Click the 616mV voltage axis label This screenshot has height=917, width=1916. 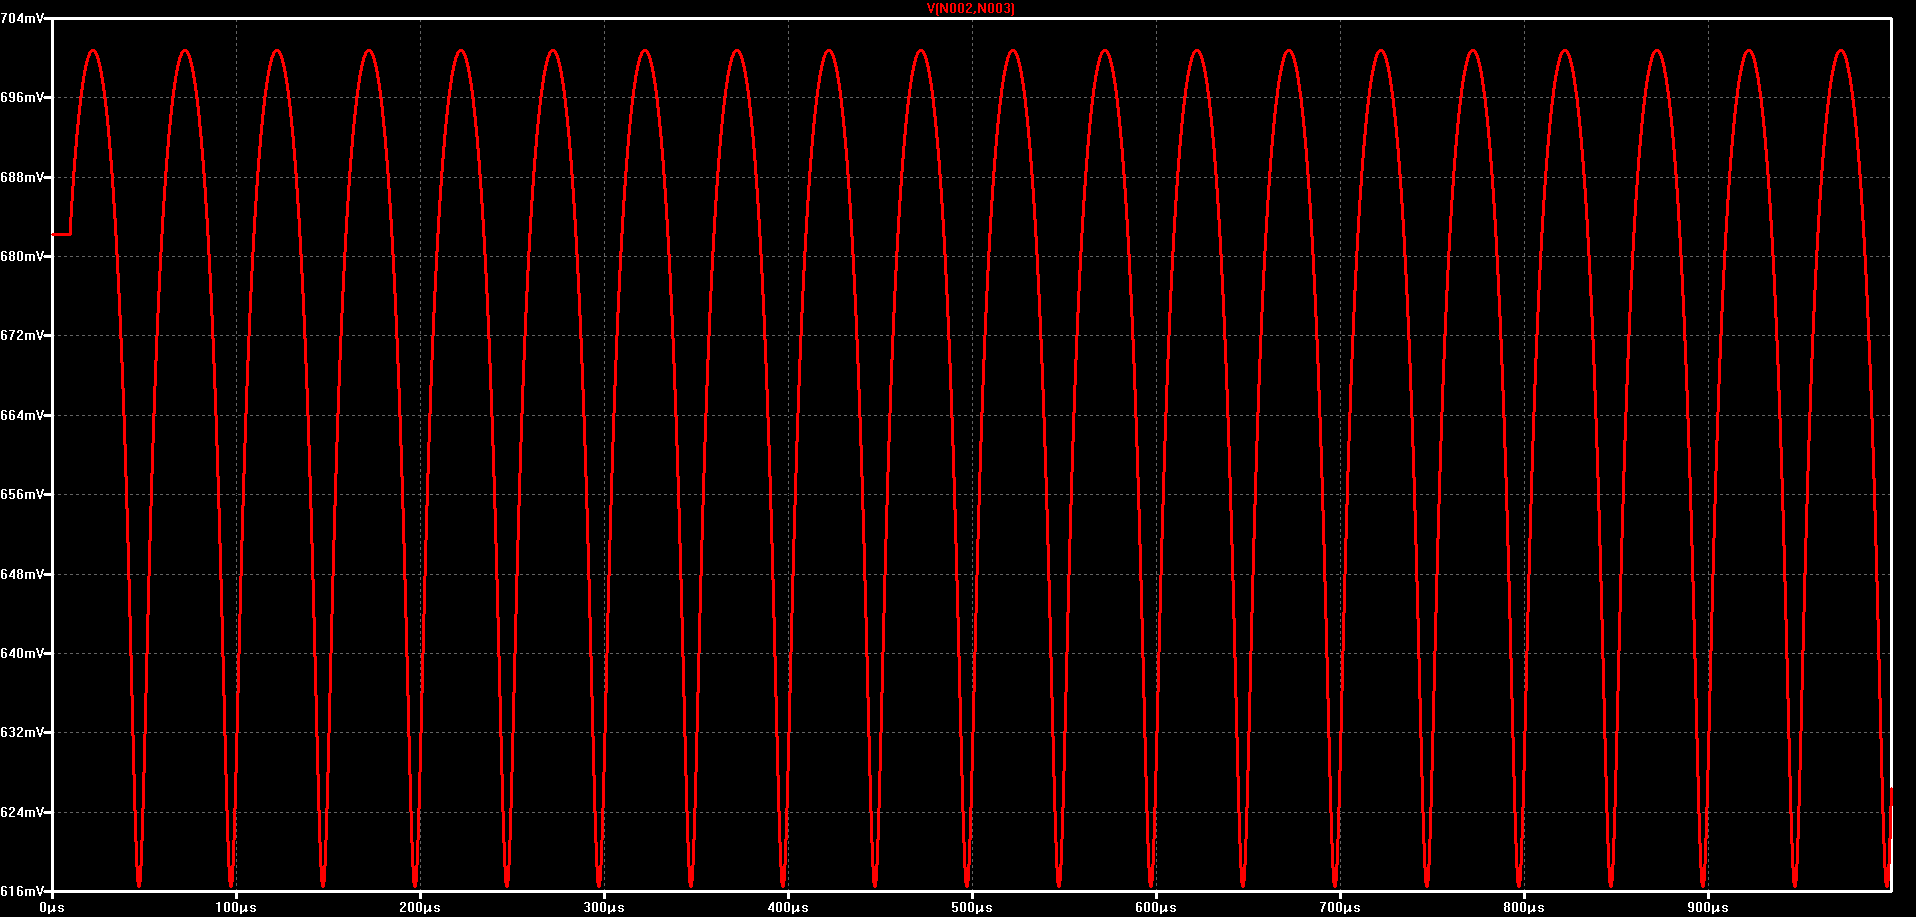(x=22, y=891)
